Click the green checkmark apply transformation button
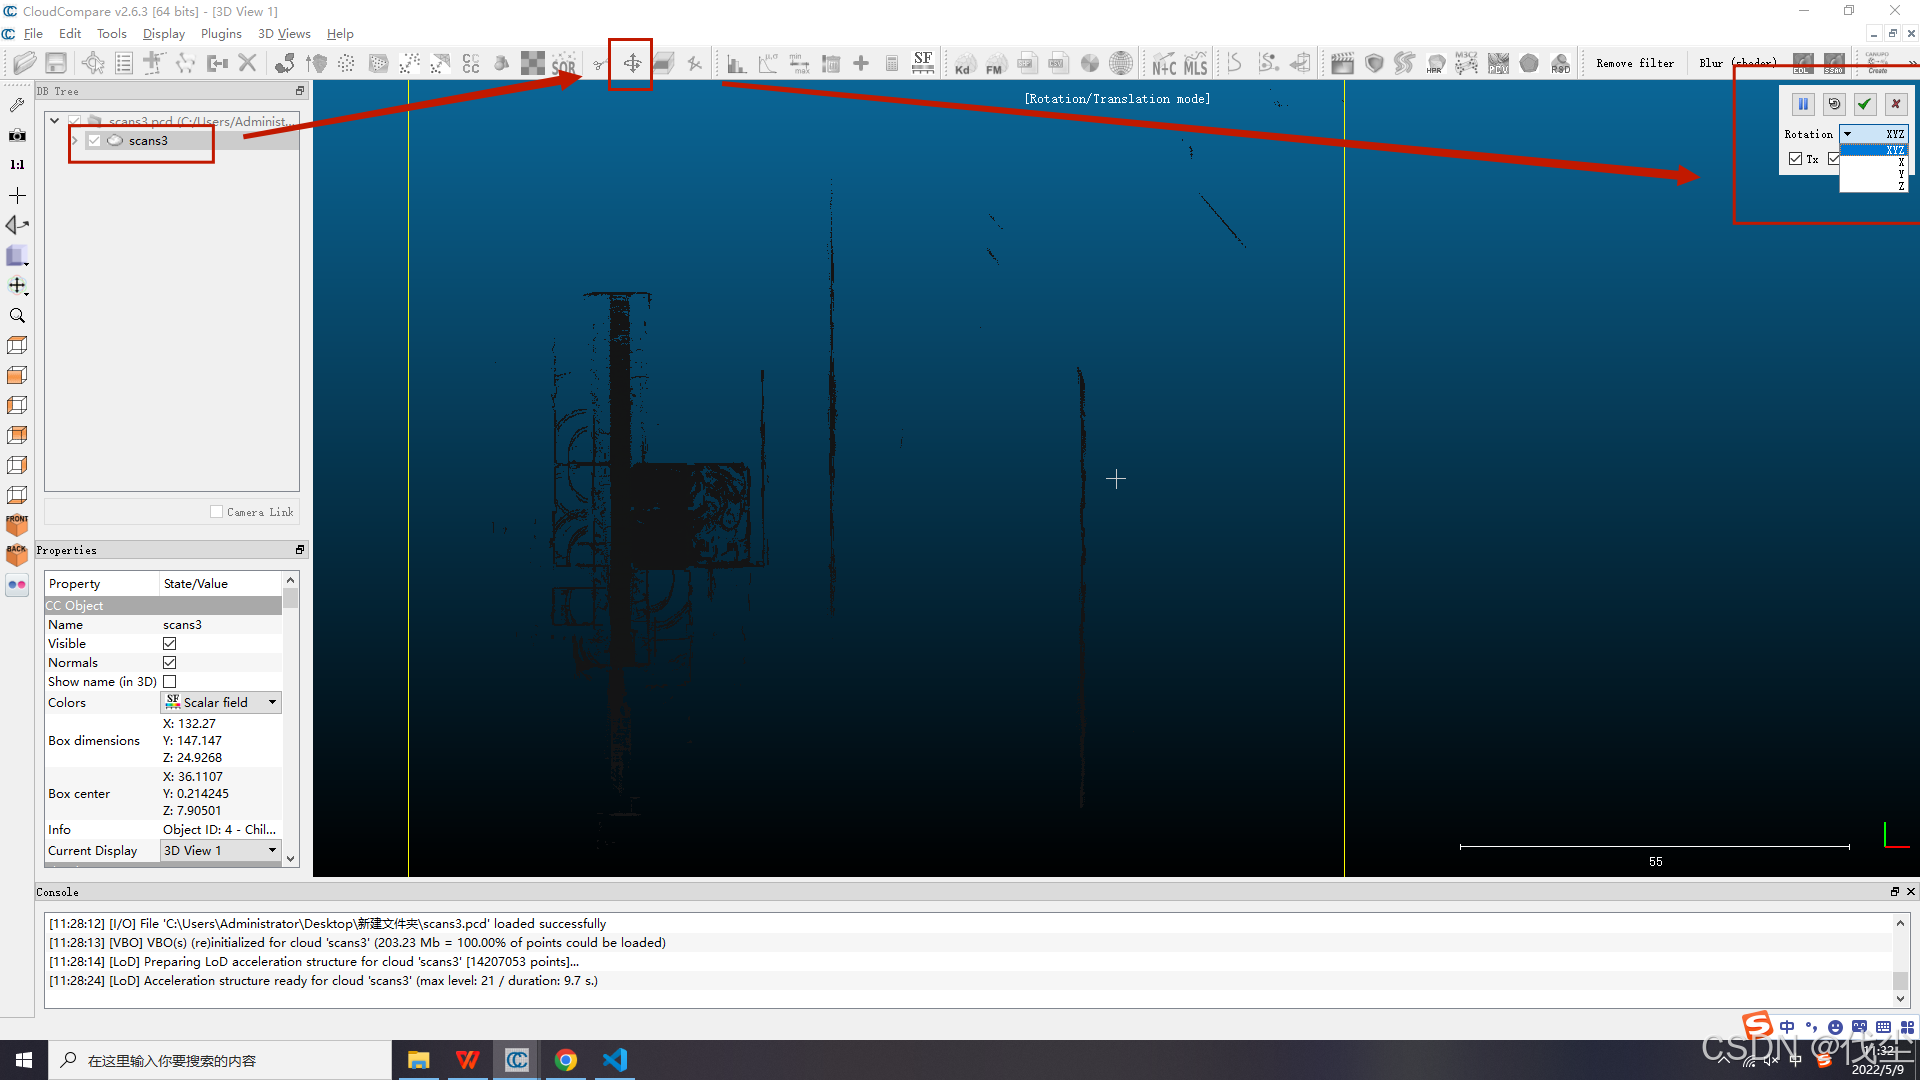1920x1080 pixels. 1864,104
